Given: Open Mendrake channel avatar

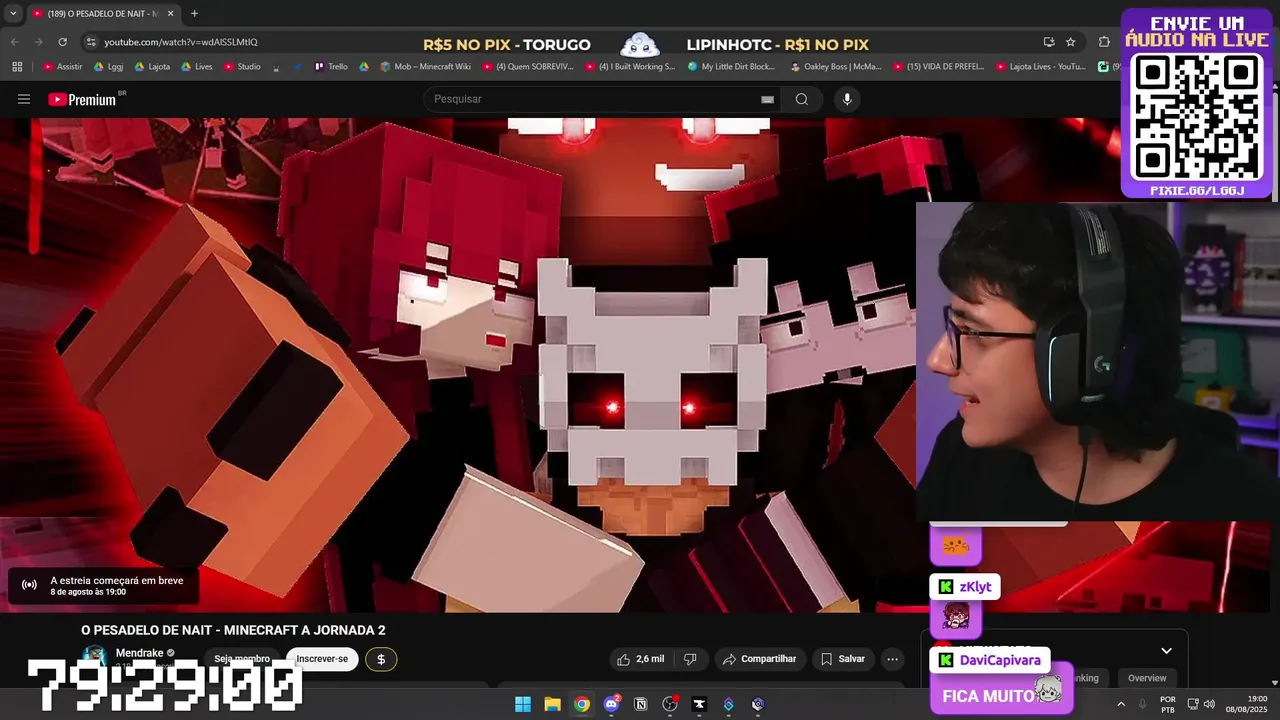Looking at the screenshot, I should (95, 658).
